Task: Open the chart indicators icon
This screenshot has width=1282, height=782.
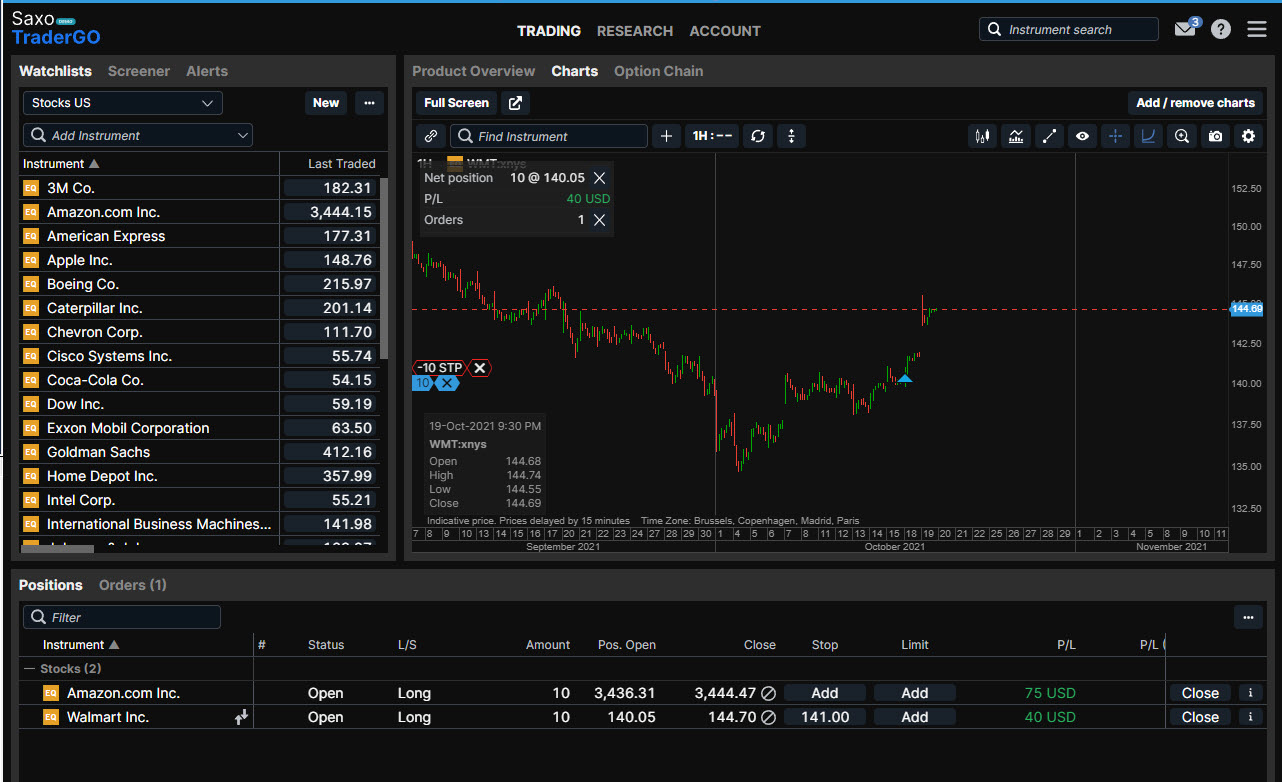Action: pyautogui.click(x=1016, y=136)
